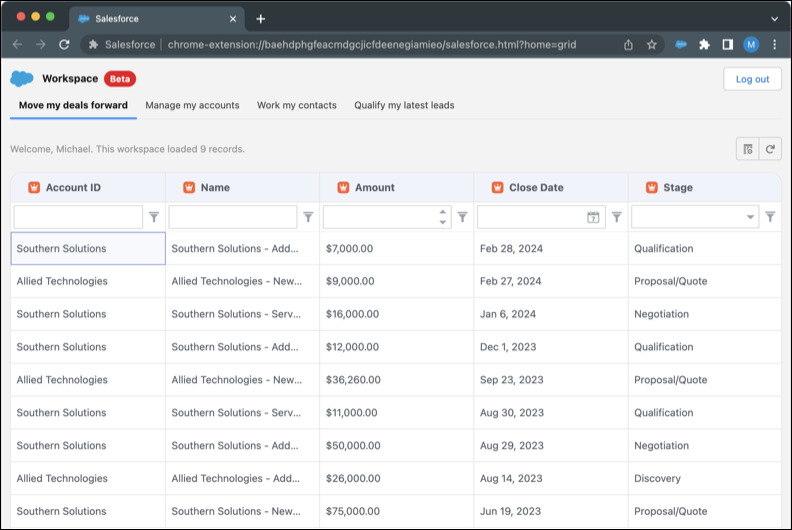
Task: Select Aug 14, 2023 close date cell
Action: (551, 478)
